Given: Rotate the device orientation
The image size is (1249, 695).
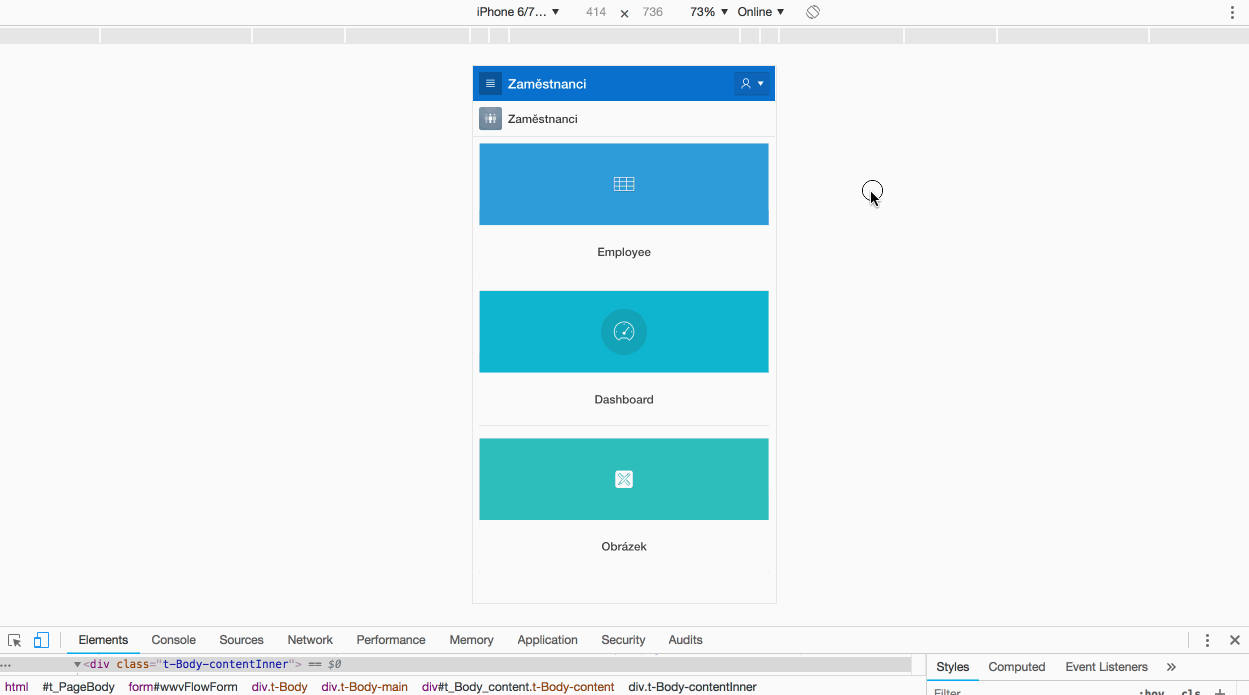Looking at the screenshot, I should click(x=813, y=12).
